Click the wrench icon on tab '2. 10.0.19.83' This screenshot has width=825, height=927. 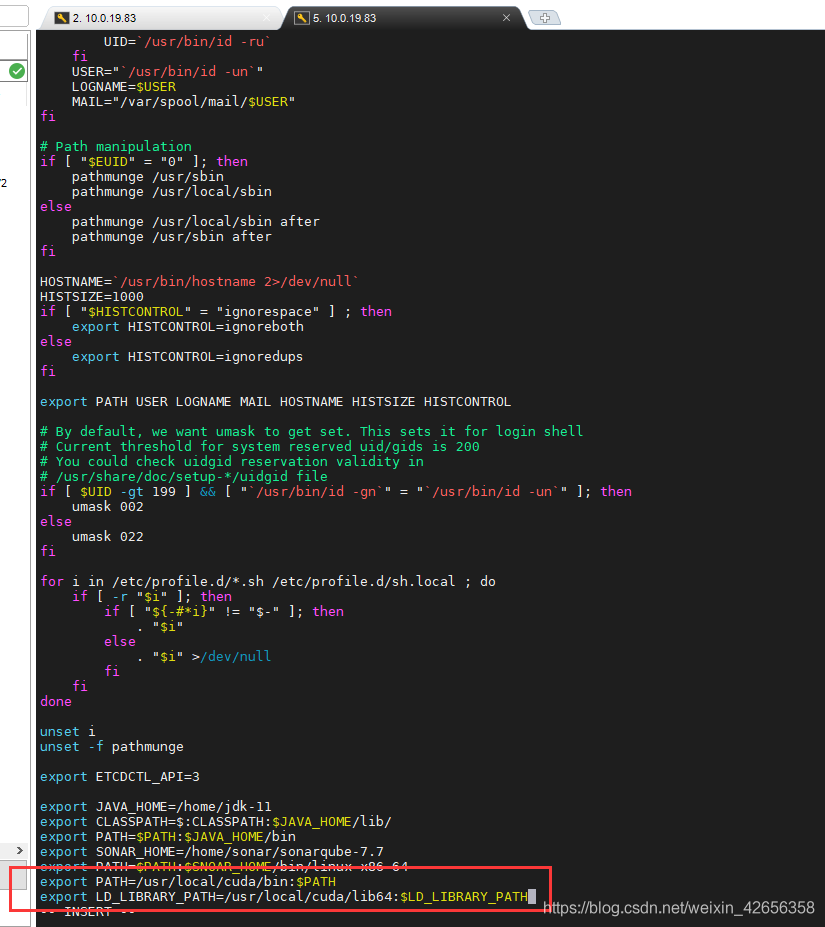click(62, 18)
